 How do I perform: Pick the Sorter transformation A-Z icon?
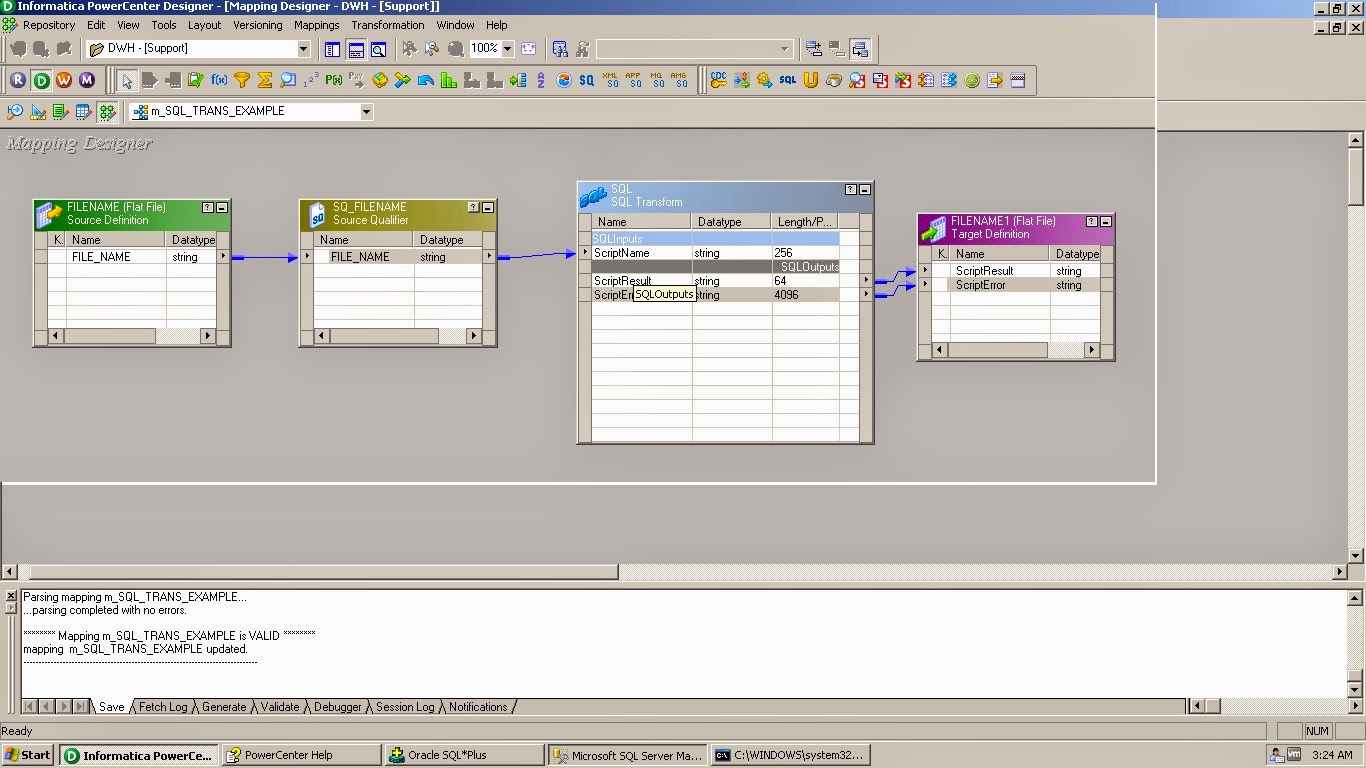tap(541, 81)
